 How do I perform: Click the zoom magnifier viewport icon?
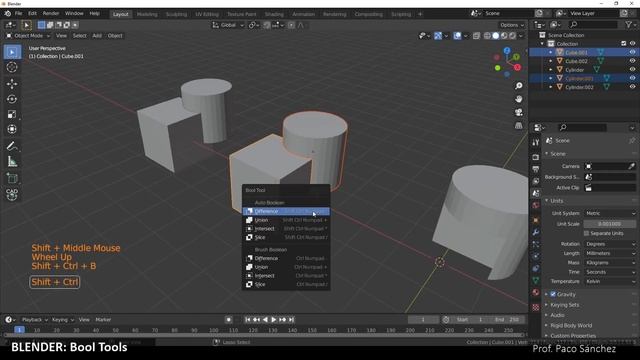[518, 86]
